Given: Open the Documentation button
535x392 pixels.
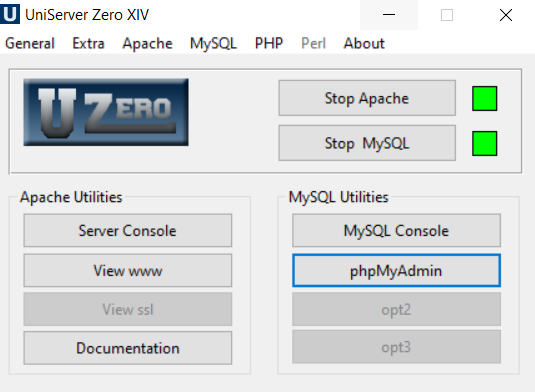Looking at the screenshot, I should [x=128, y=348].
